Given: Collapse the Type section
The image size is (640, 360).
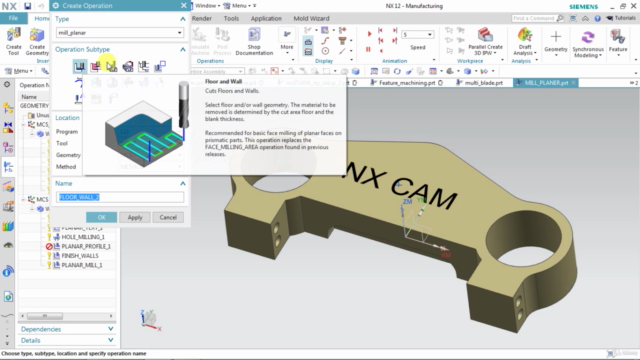Looking at the screenshot, I should click(x=182, y=19).
